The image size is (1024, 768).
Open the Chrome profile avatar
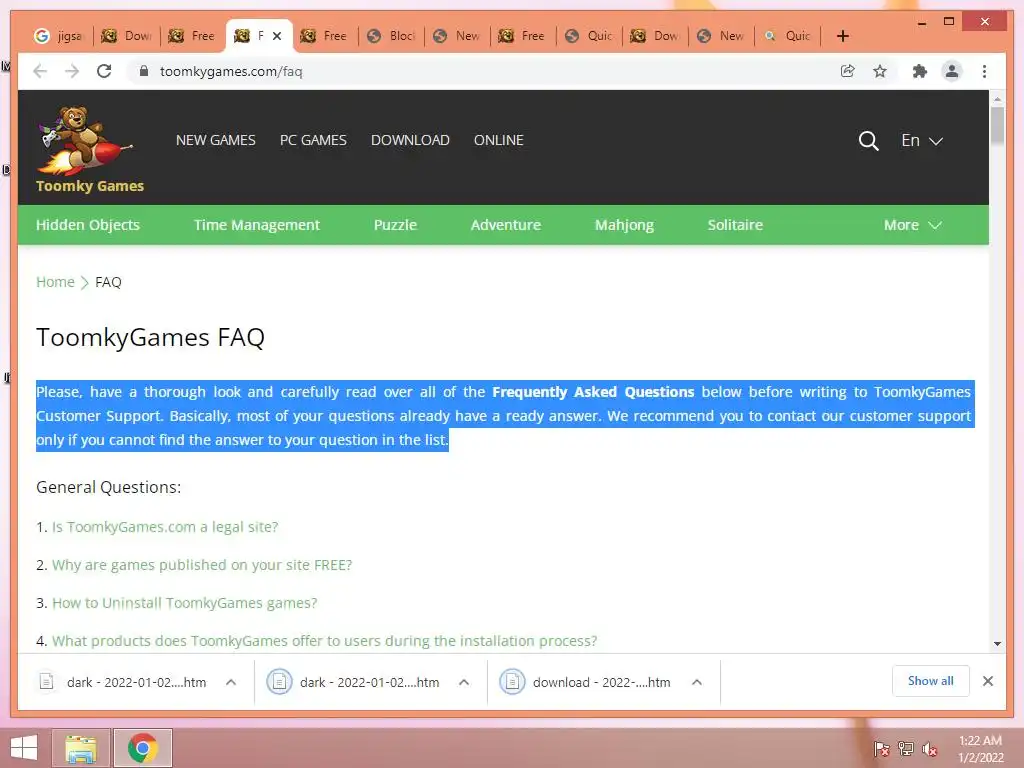pyautogui.click(x=952, y=71)
